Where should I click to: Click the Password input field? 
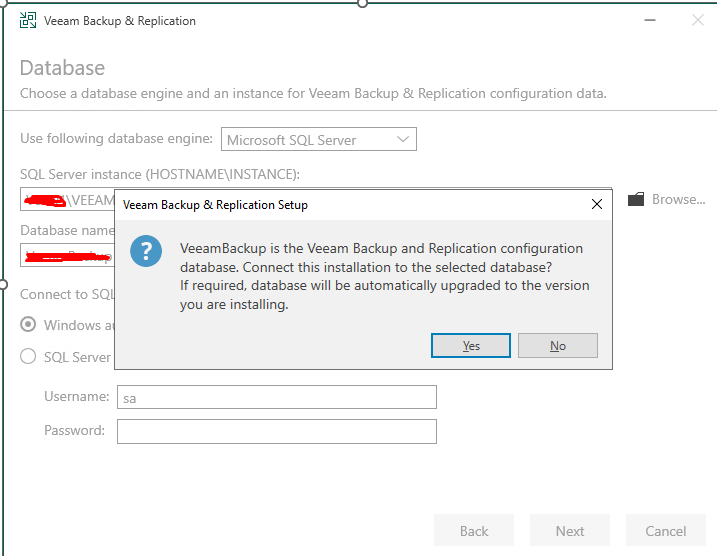click(x=277, y=432)
